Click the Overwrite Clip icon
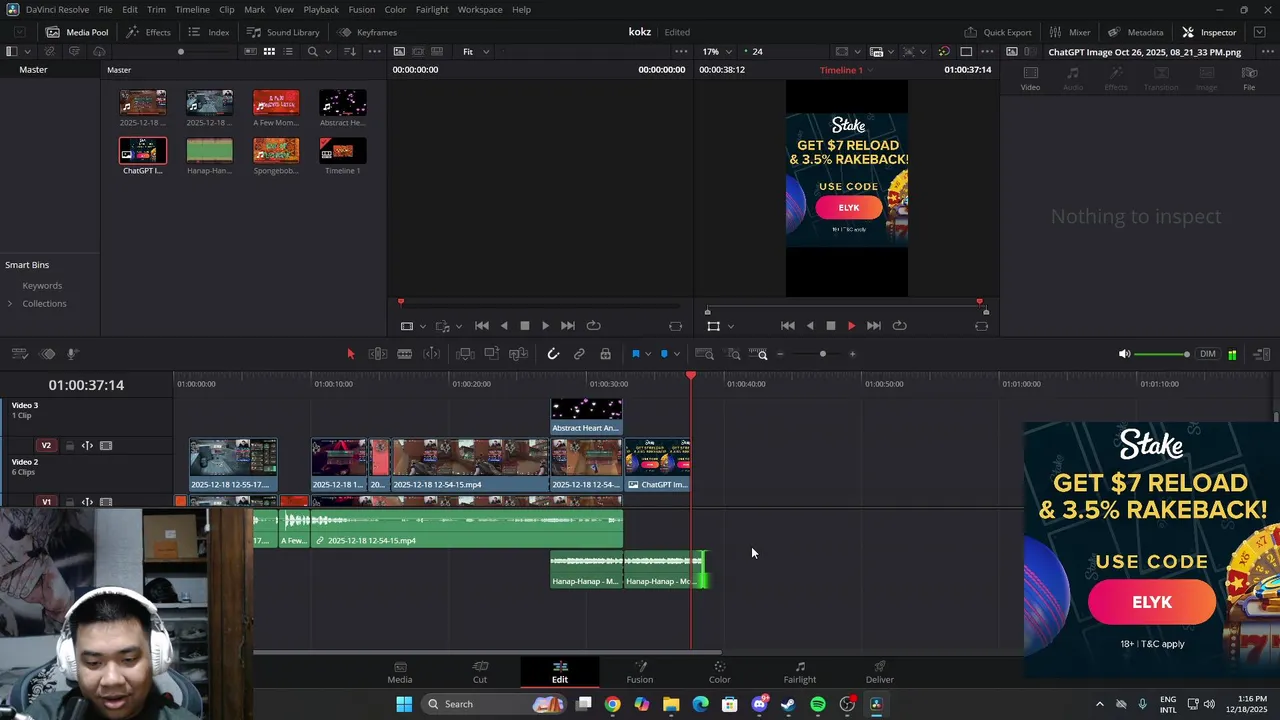This screenshot has width=1280, height=720. [491, 354]
